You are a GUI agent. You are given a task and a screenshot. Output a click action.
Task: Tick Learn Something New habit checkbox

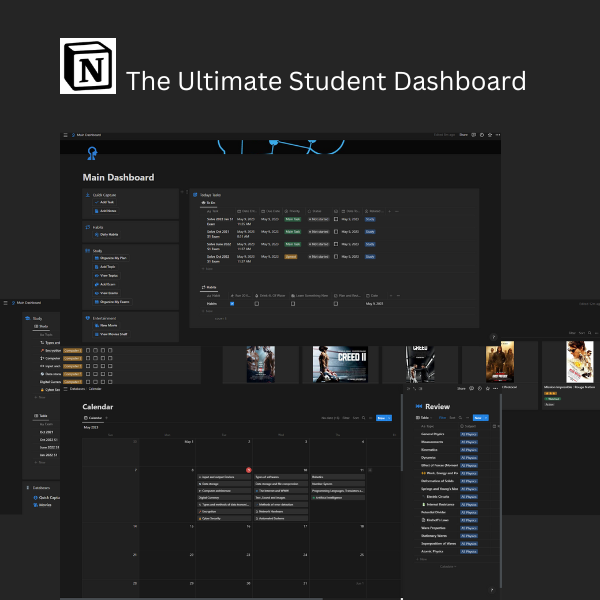click(293, 303)
